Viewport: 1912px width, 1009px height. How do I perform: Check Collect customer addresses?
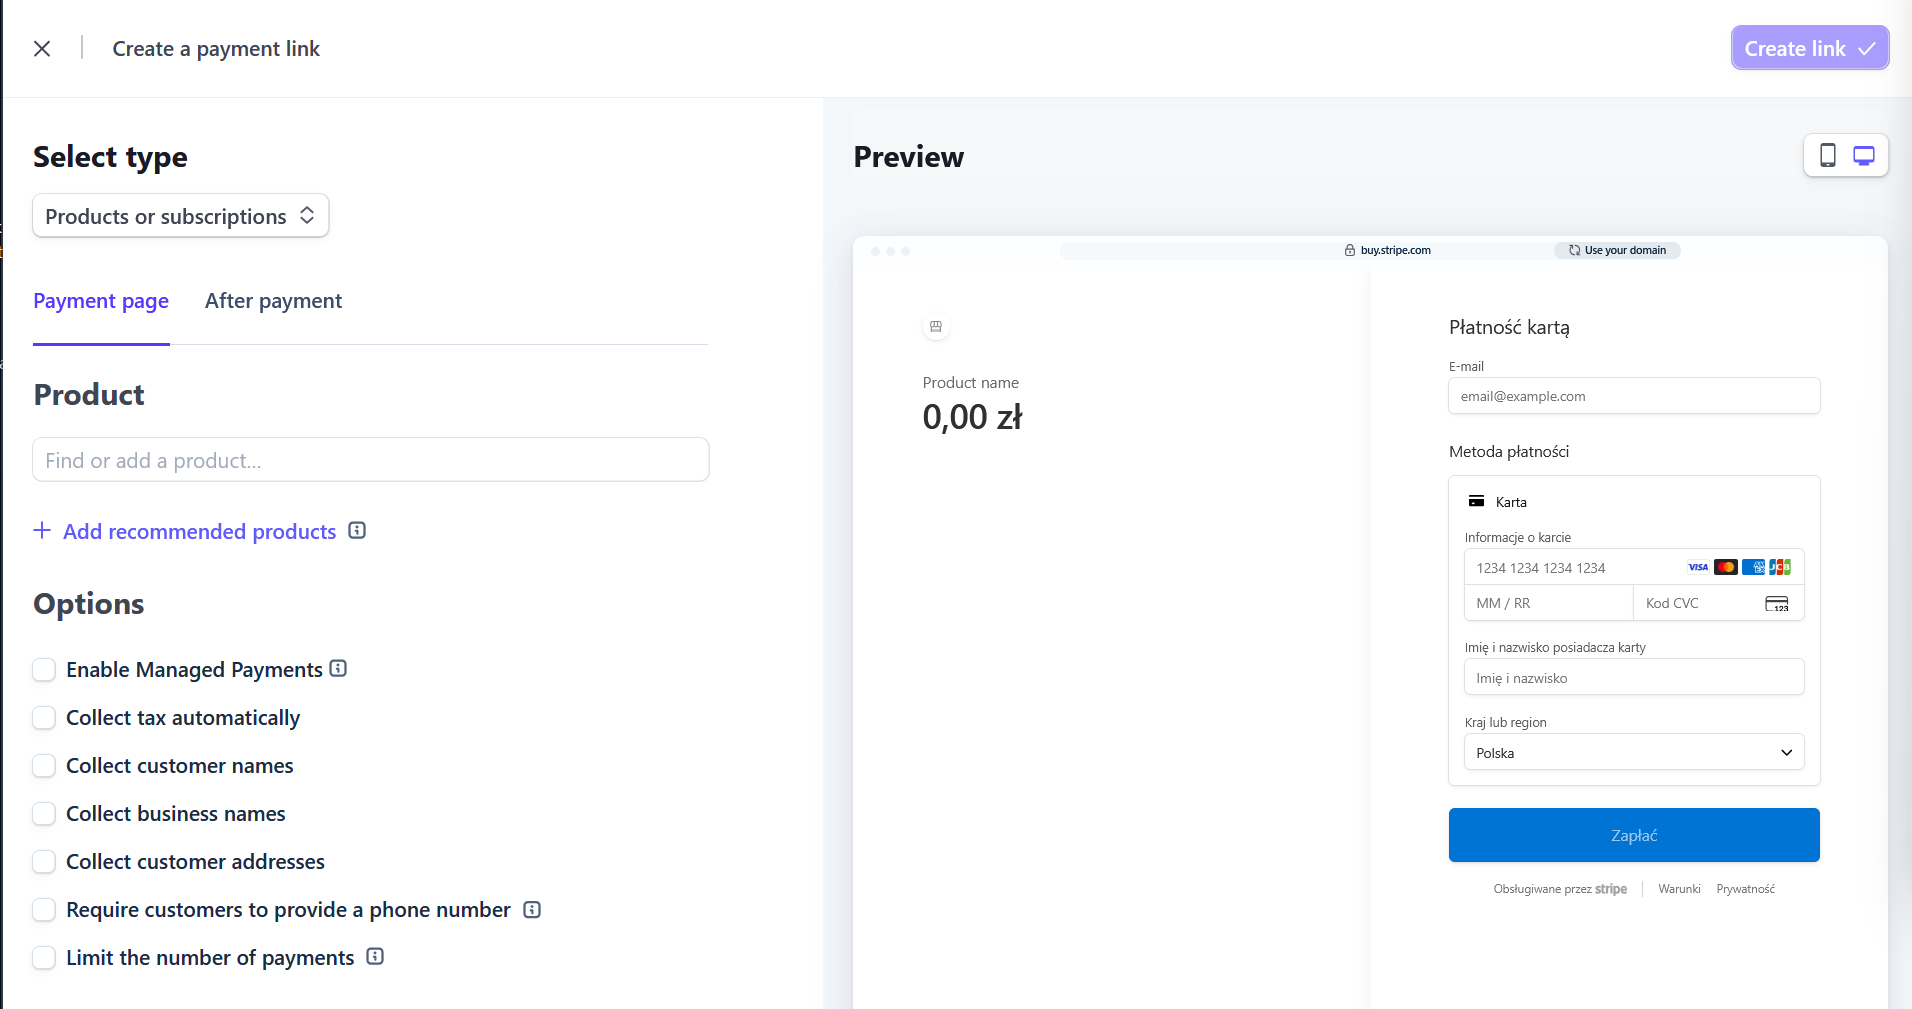[44, 861]
